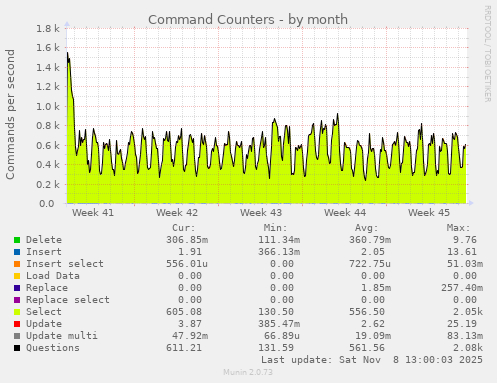The image size is (497, 383).
Task: Click the Replace legend label
Action: click(47, 288)
